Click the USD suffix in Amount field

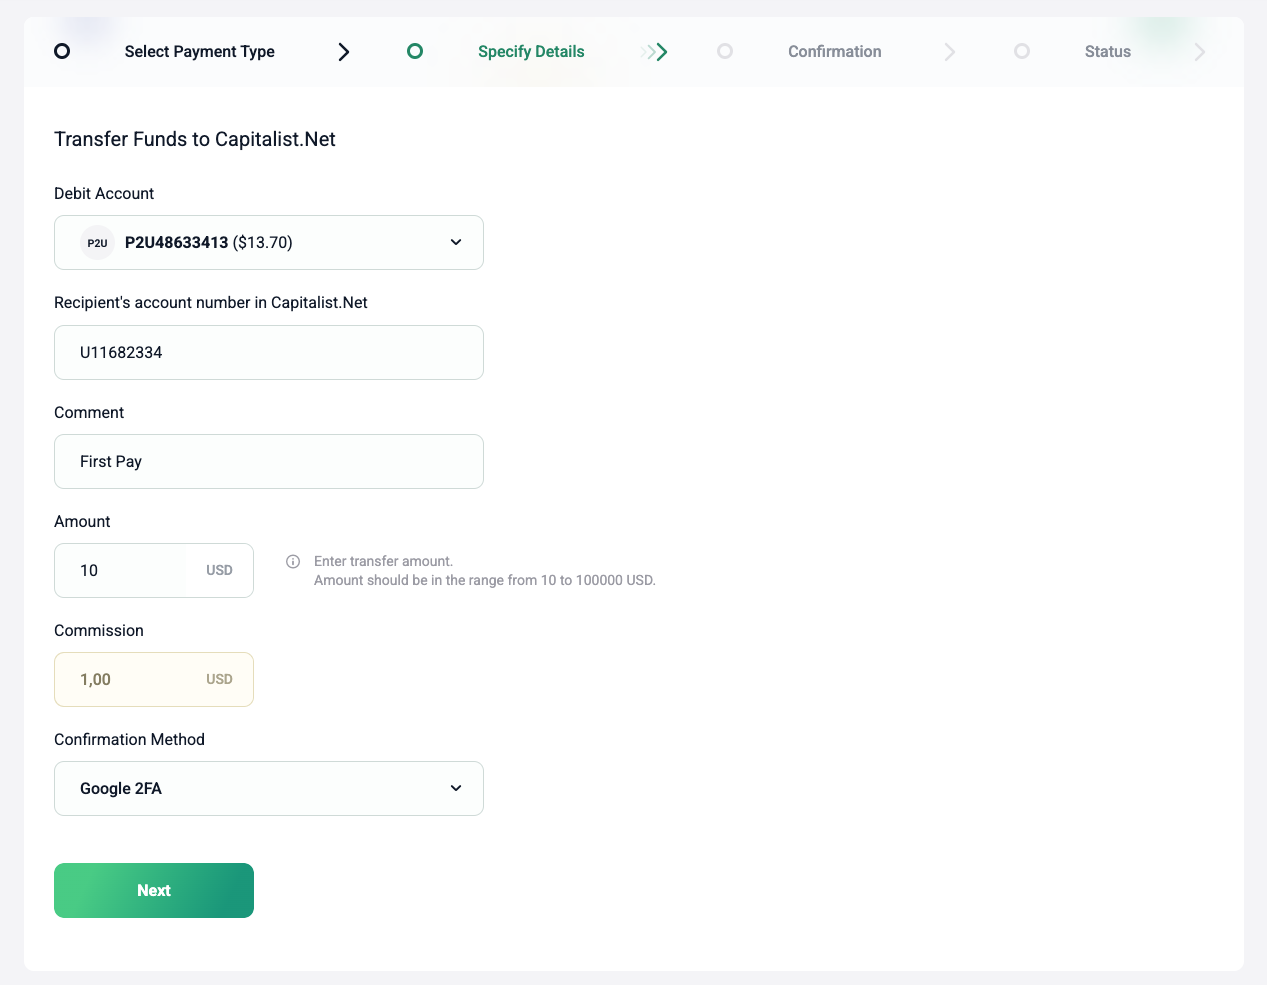219,571
